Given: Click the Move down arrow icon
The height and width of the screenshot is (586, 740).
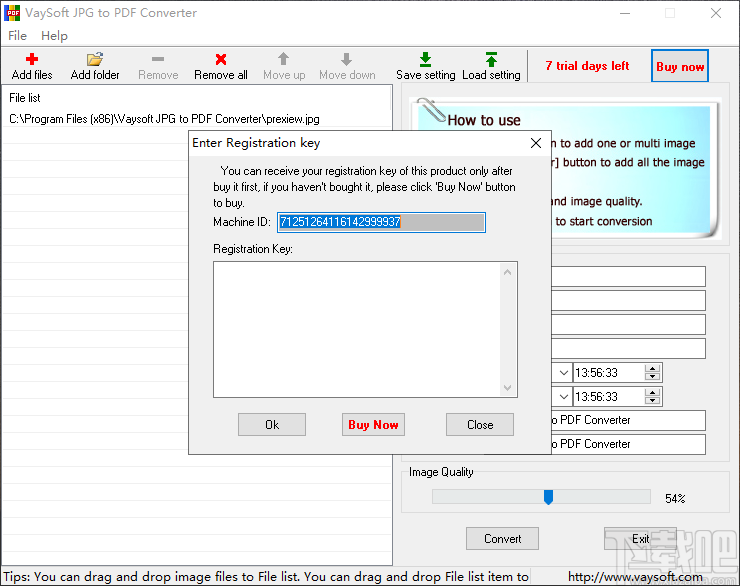Looking at the screenshot, I should (x=346, y=59).
